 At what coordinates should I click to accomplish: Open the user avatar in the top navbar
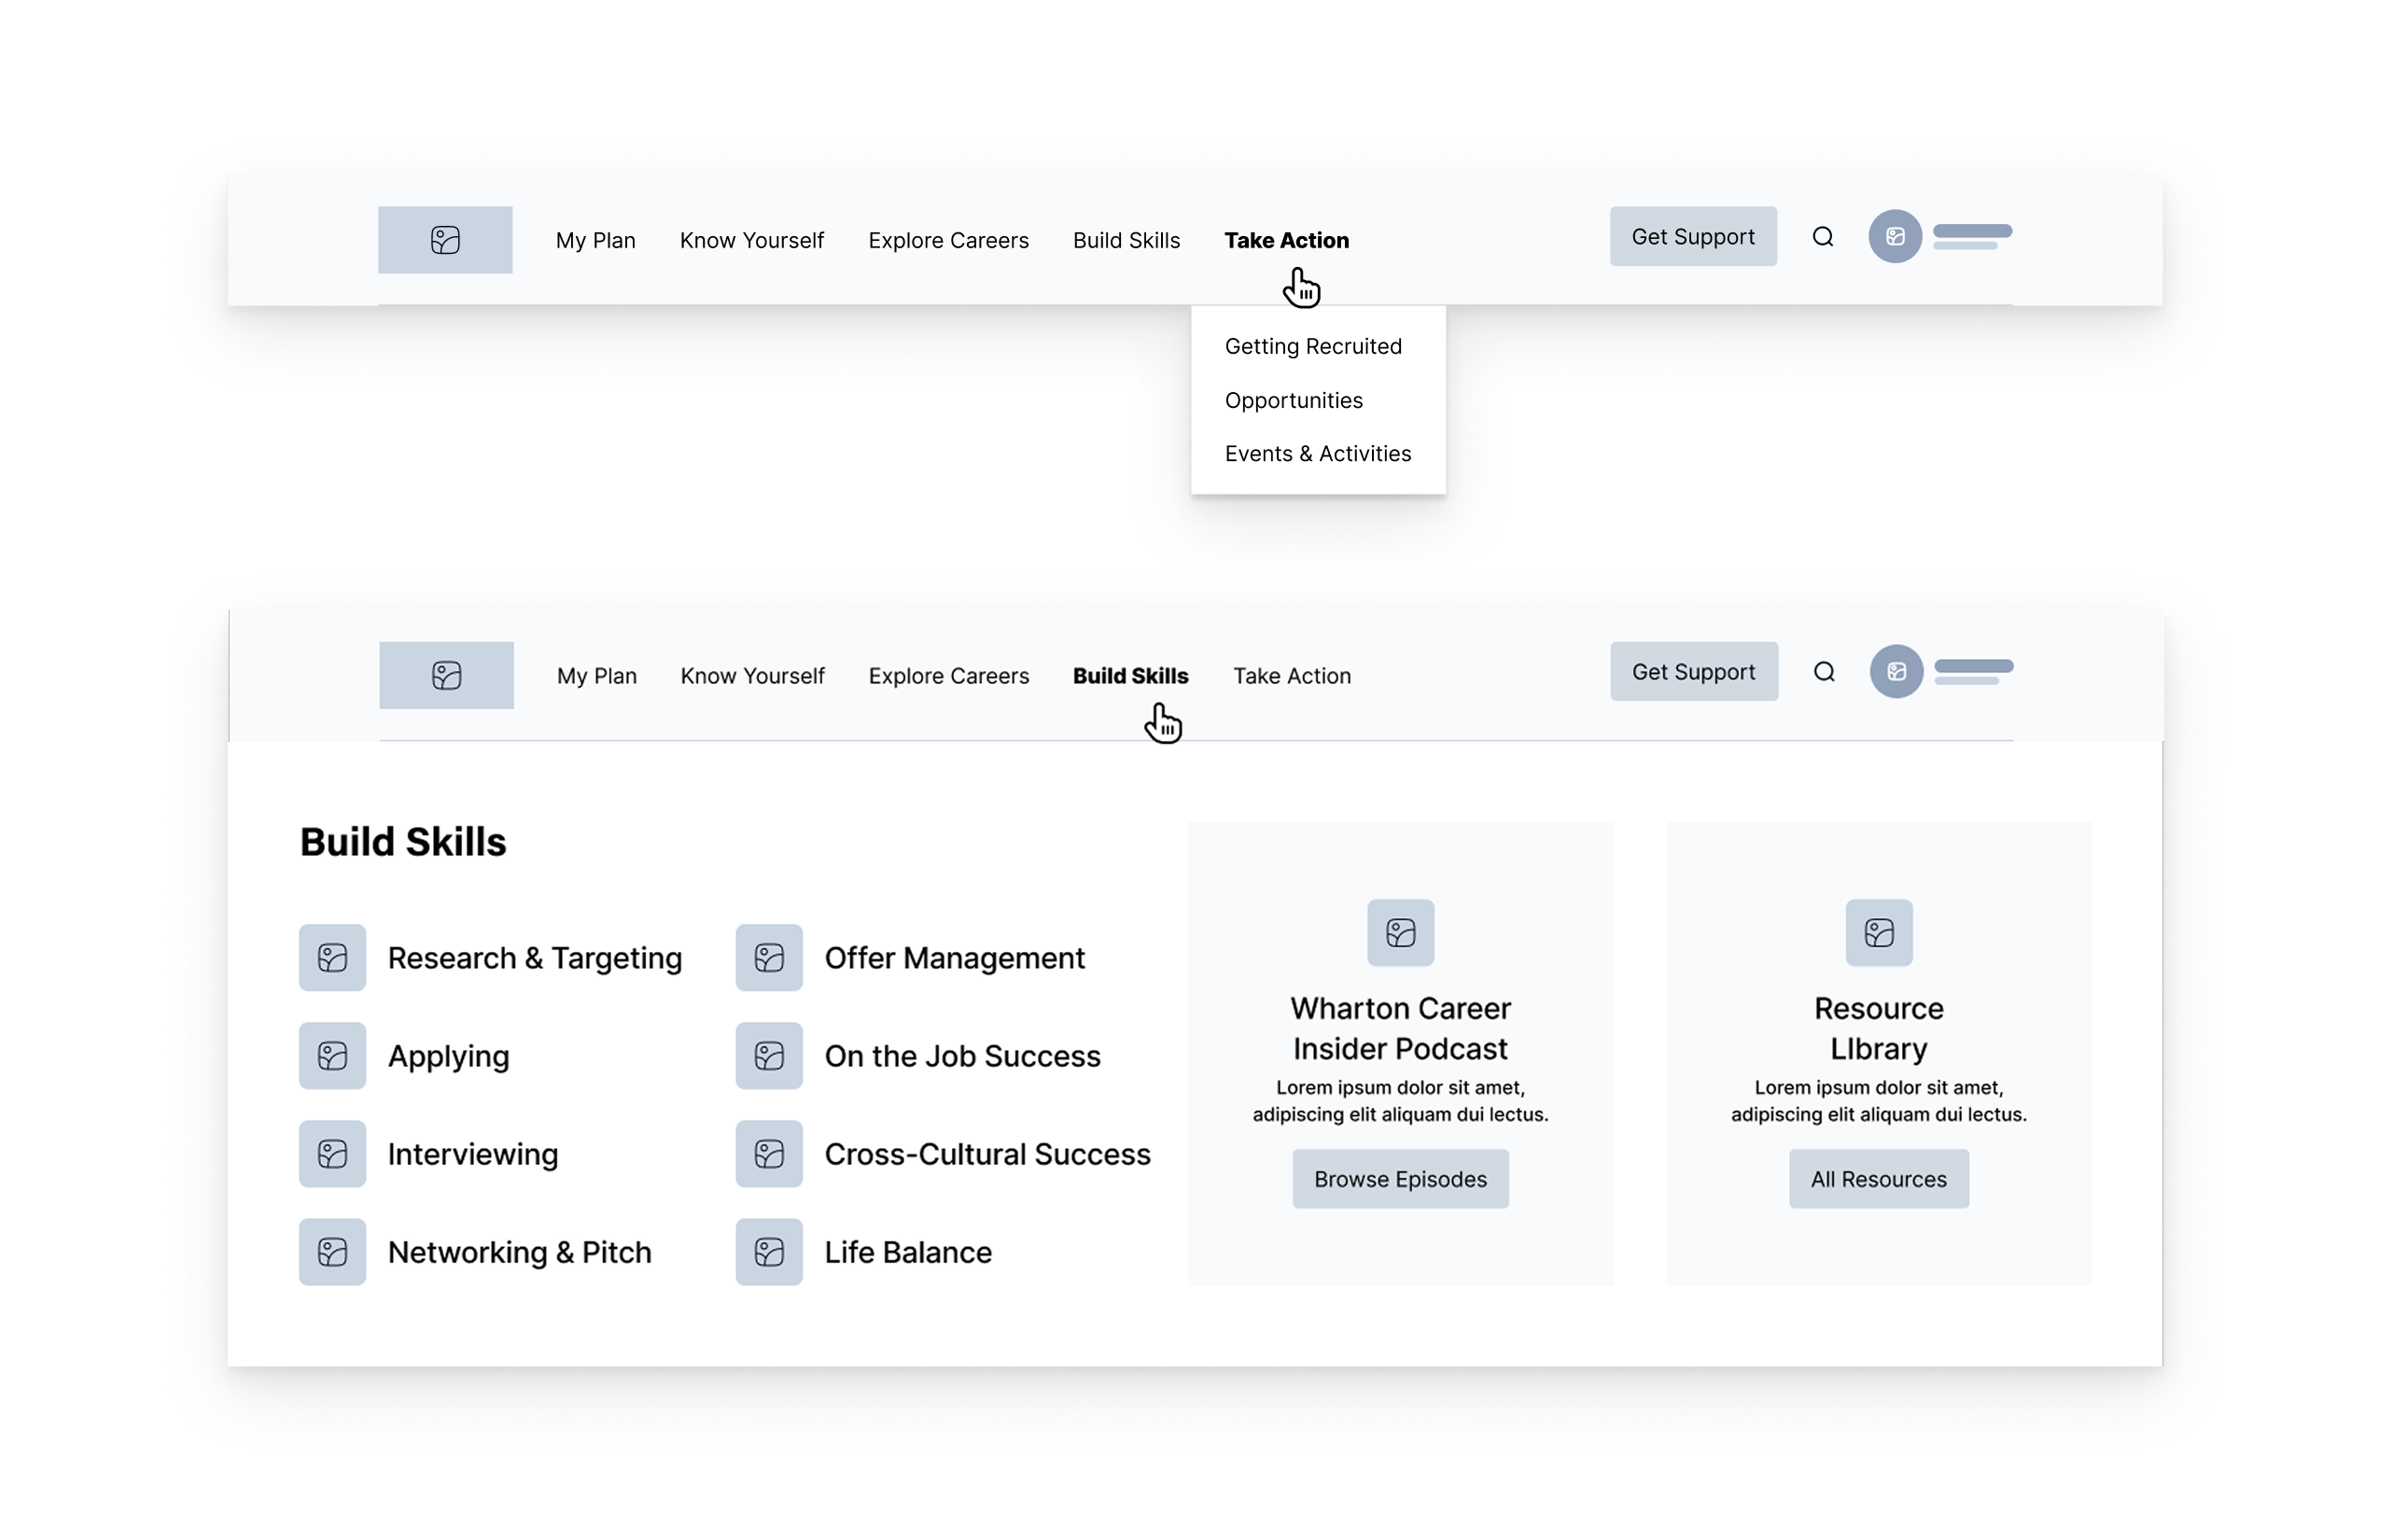1894,237
